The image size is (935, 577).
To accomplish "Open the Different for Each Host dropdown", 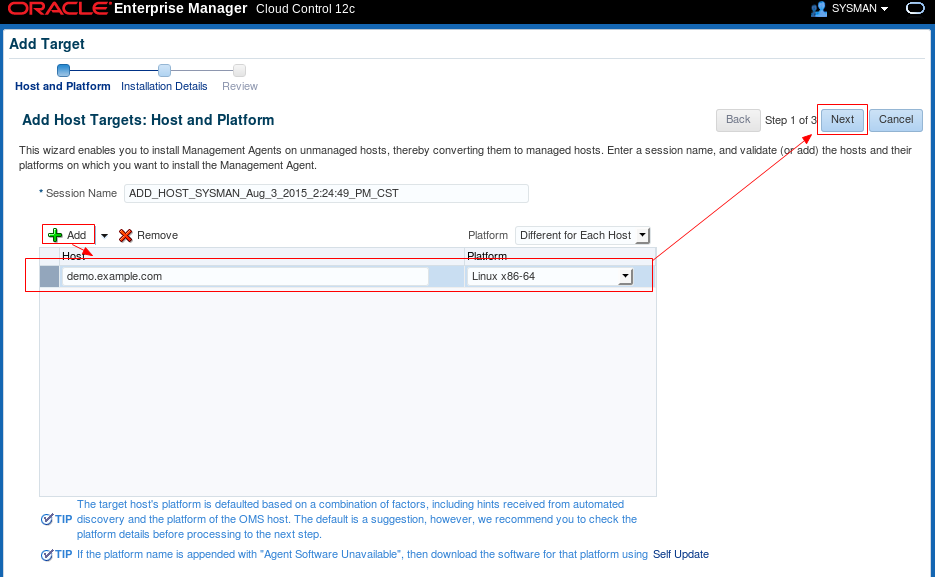I will click(583, 235).
